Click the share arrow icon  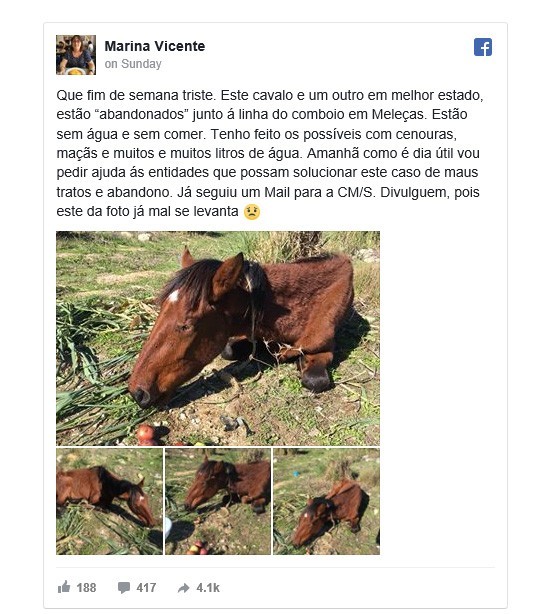click(x=183, y=588)
